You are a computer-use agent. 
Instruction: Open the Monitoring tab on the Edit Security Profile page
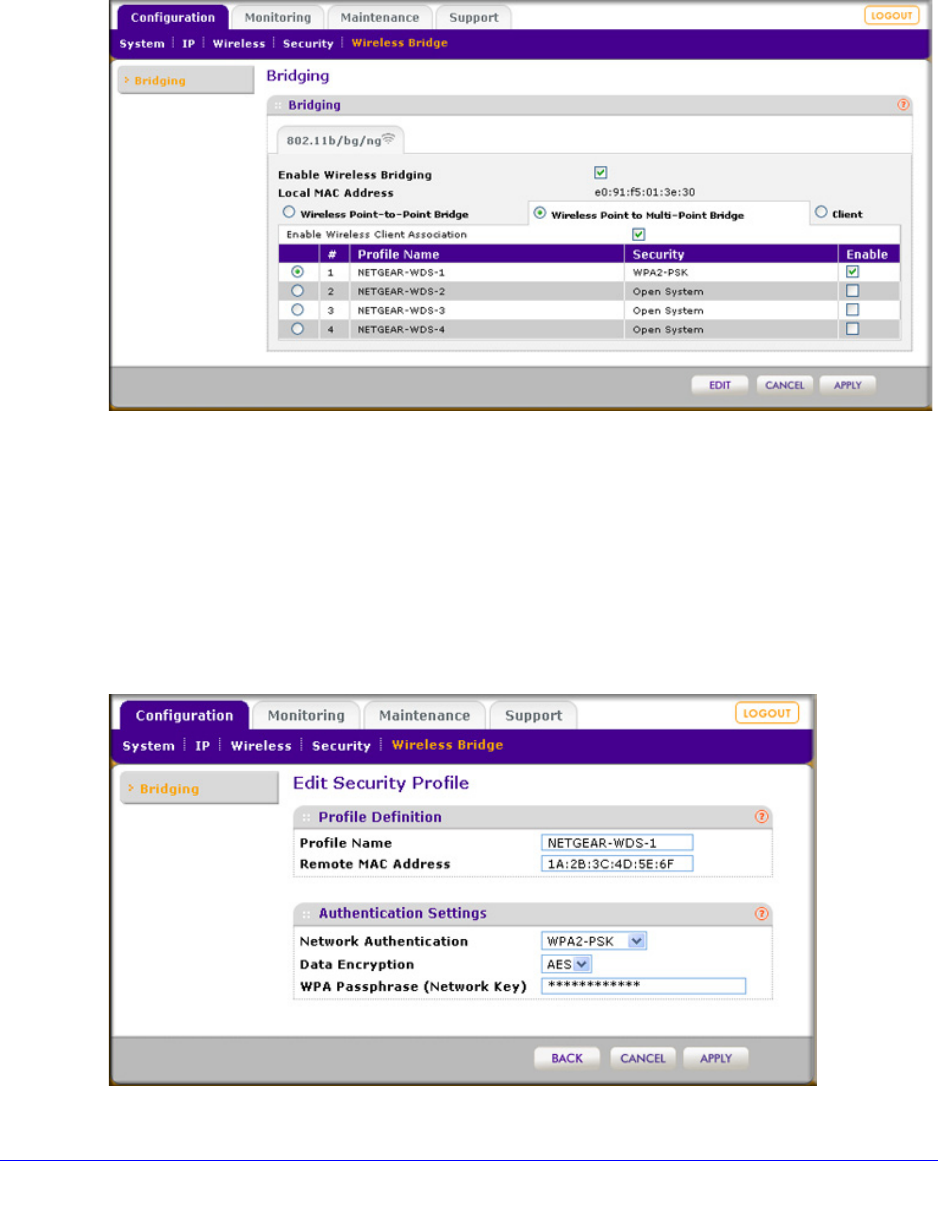pos(306,715)
